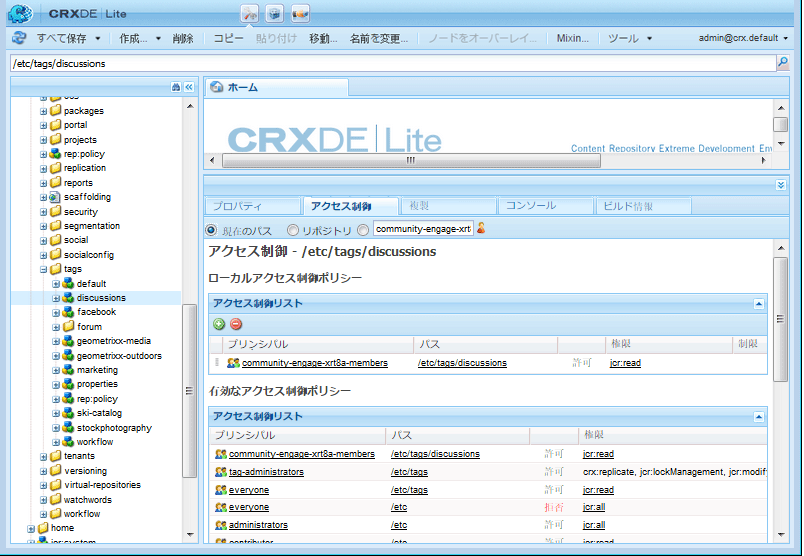Screen dimensions: 804x556
Task: Expand the tenants tree node
Action: coord(44,456)
